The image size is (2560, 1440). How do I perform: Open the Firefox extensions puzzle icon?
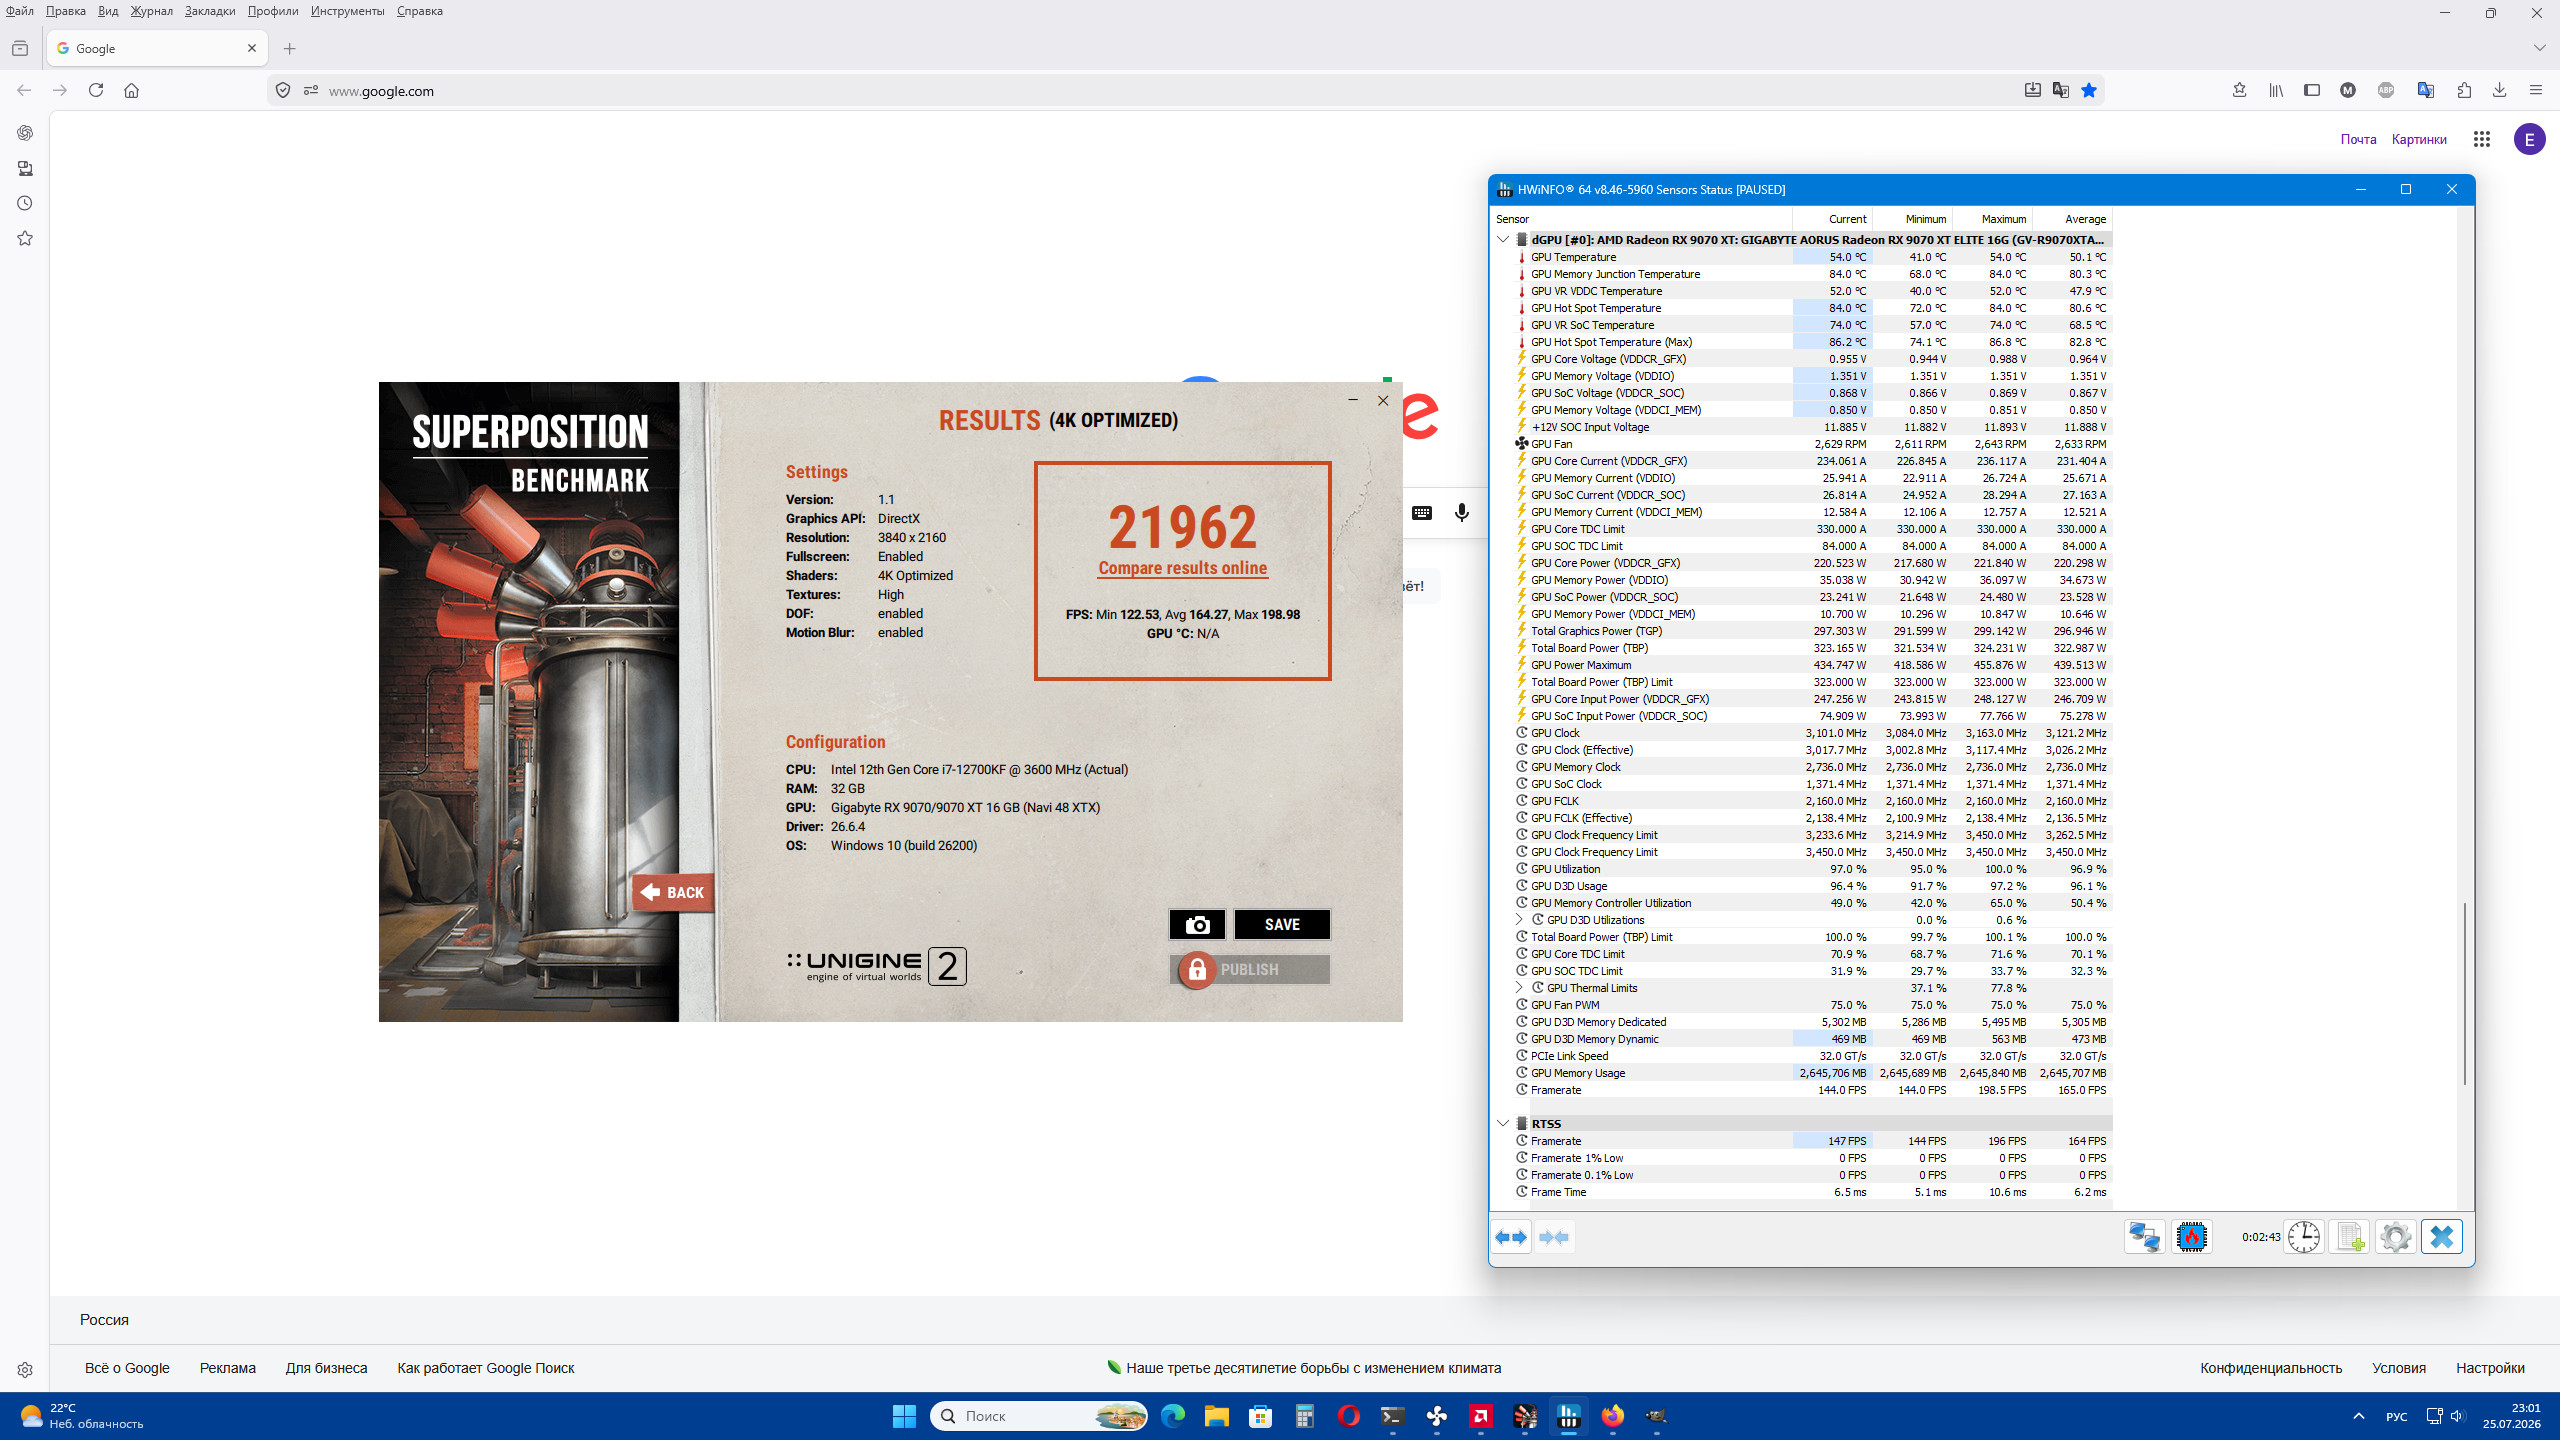click(x=2464, y=90)
